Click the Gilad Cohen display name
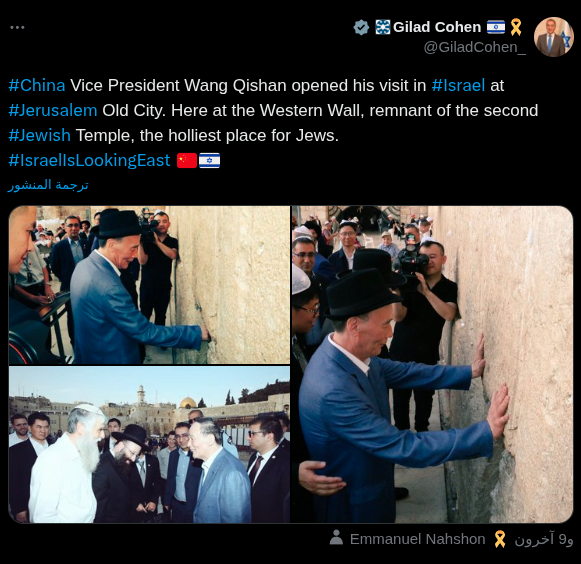The image size is (581, 564). click(437, 27)
